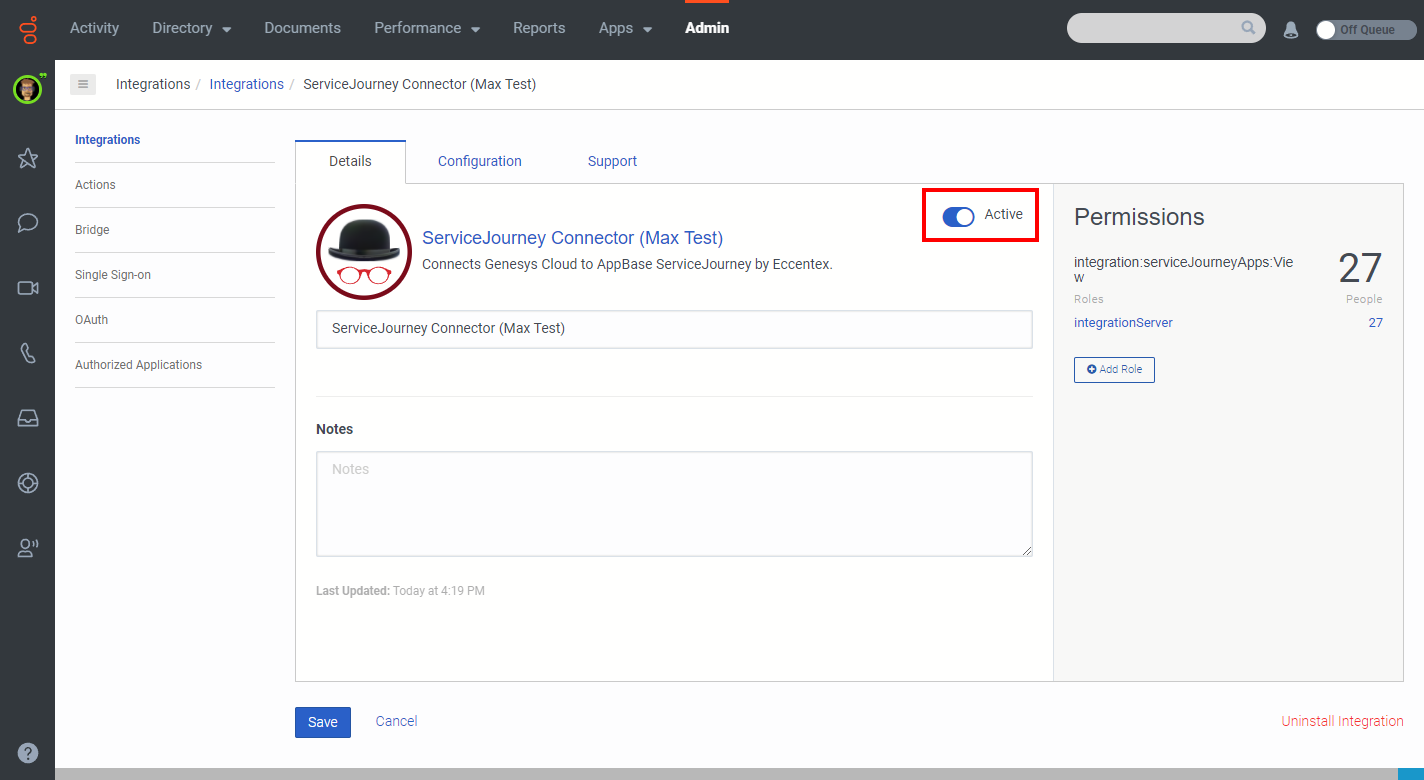Open the Inbox tray icon in sidebar

[x=28, y=419]
